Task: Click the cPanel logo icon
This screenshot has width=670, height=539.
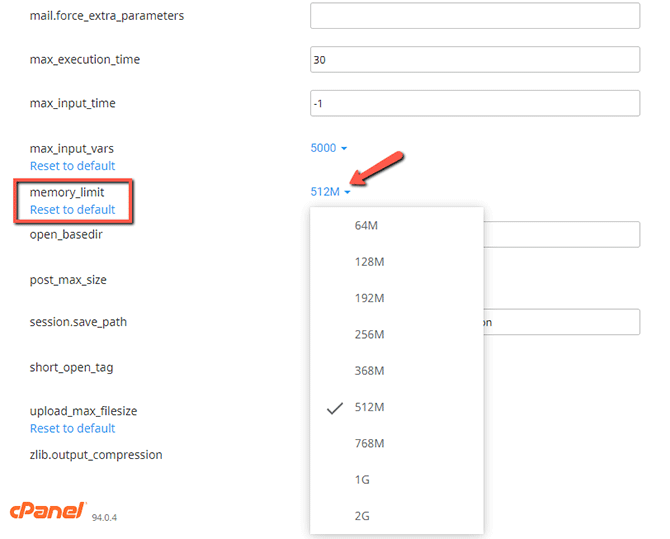Action: (x=49, y=510)
